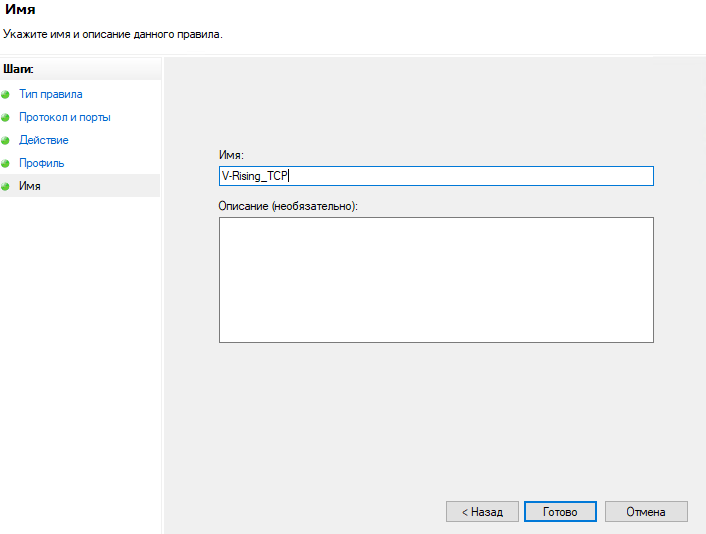The width and height of the screenshot is (706, 534).
Task: Click the green bullet beside "Действие"
Action: pos(6,141)
